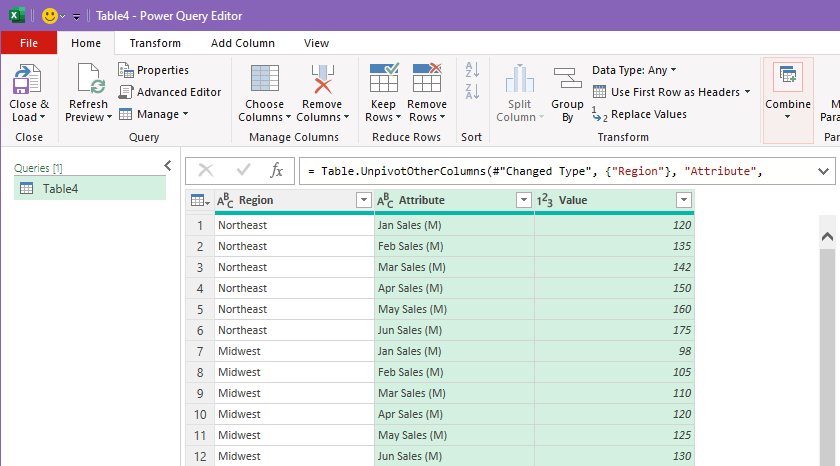Viewport: 840px width, 466px height.
Task: Switch to the Add Column tab
Action: click(243, 43)
